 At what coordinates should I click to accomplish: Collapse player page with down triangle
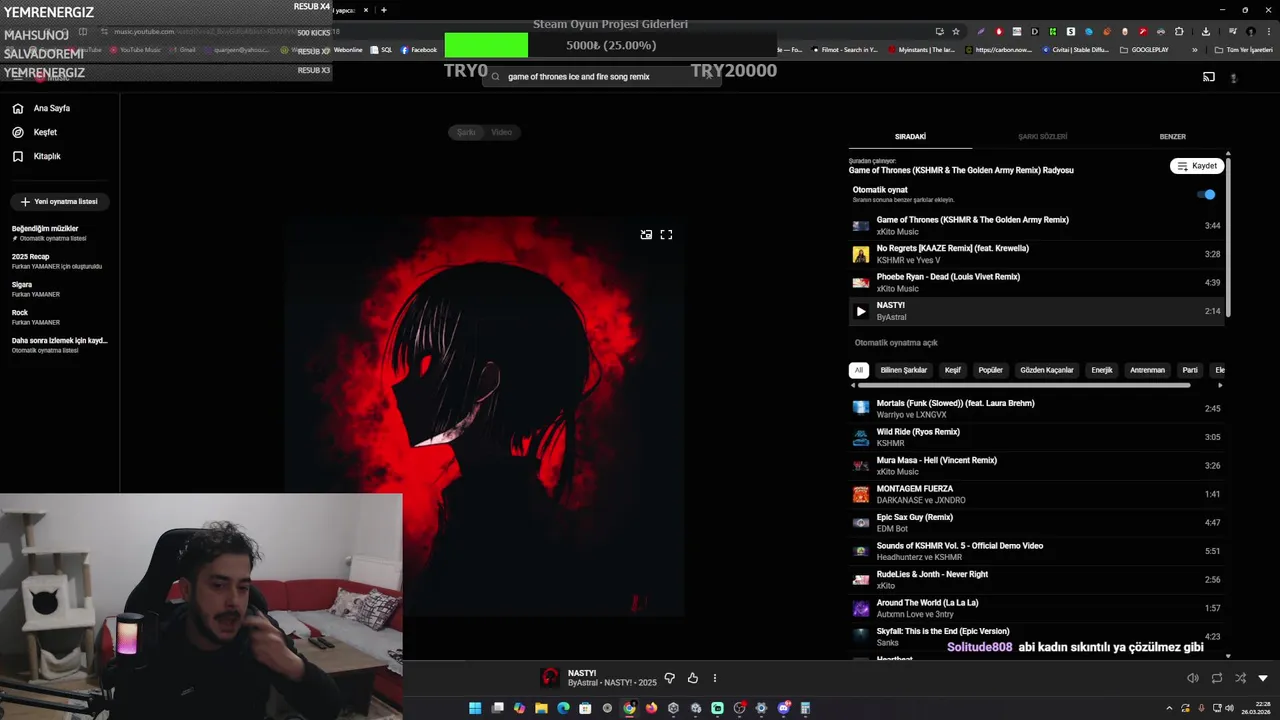[1263, 678]
